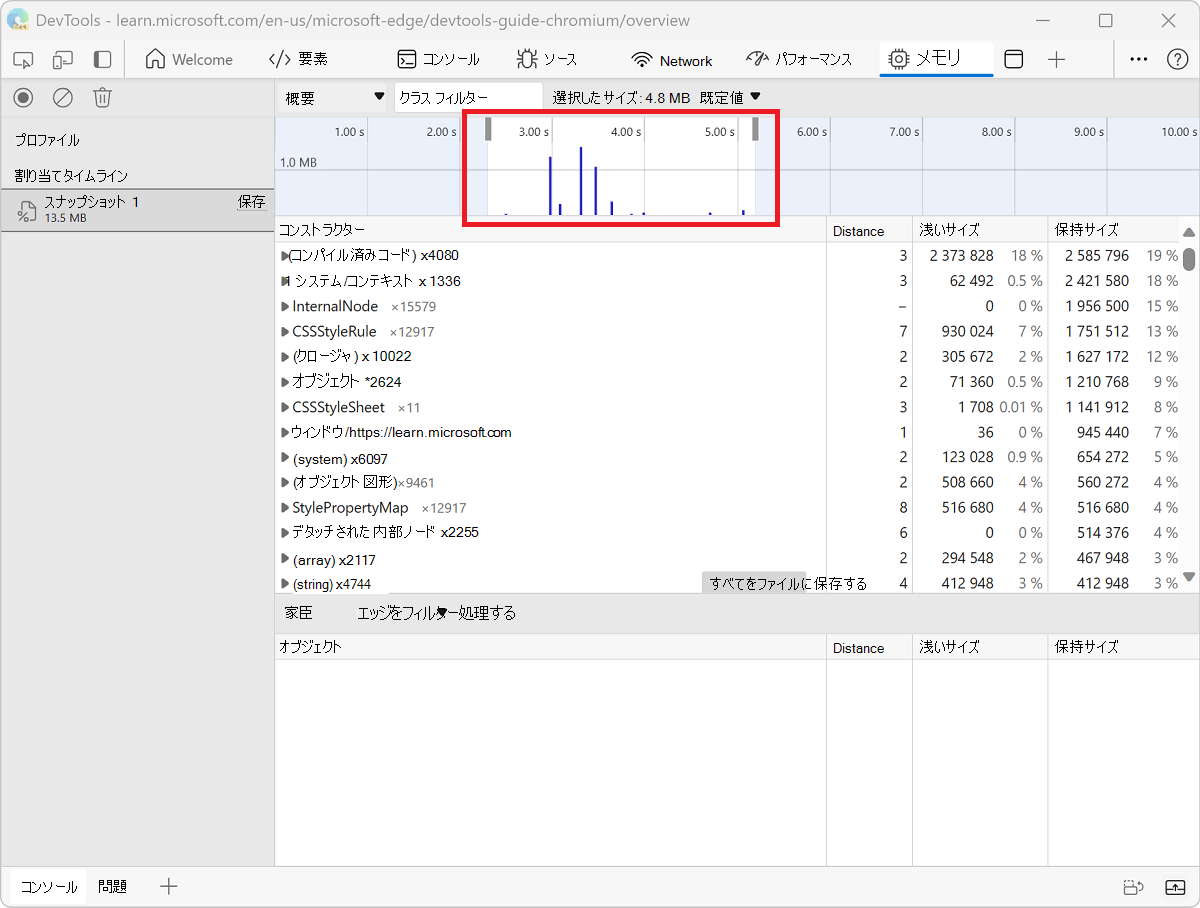Add more tools with plus icon
The width and height of the screenshot is (1200, 908).
click(x=1056, y=60)
